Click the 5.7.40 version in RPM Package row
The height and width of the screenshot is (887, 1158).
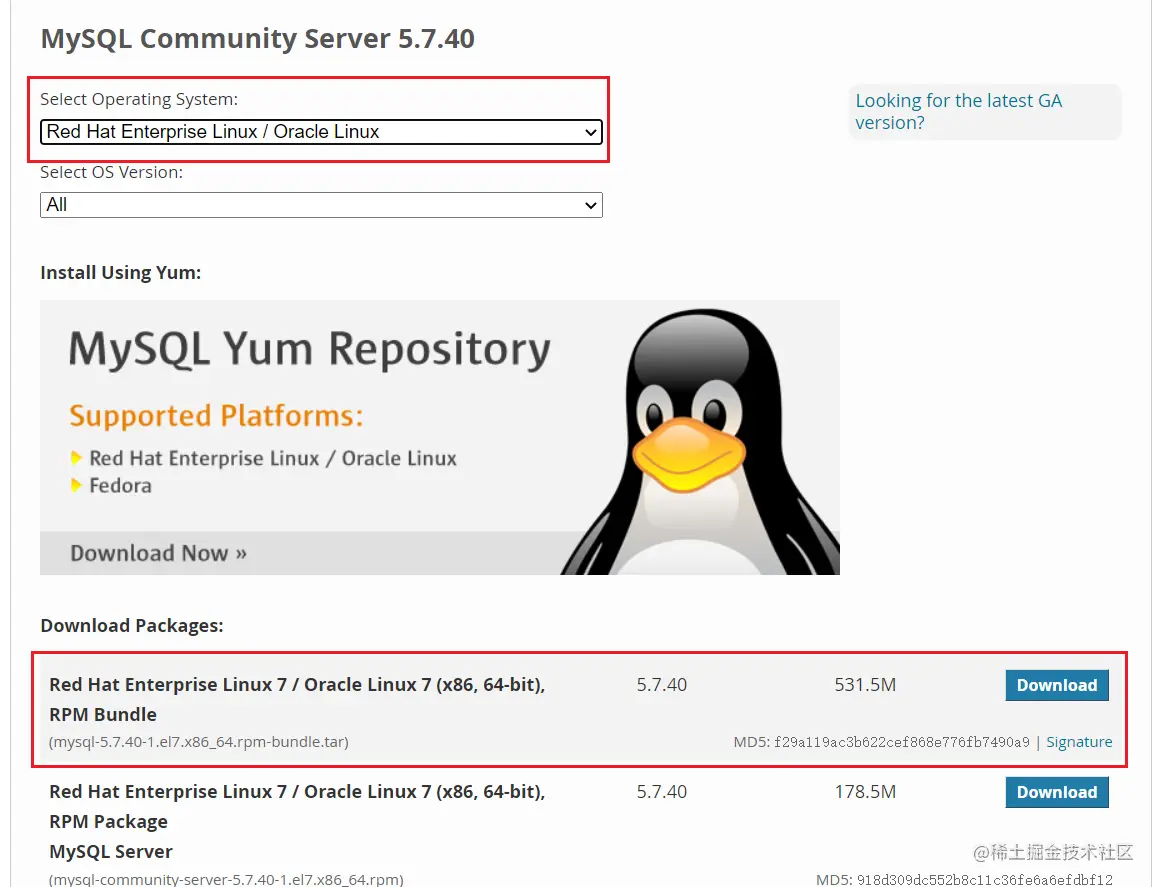click(662, 792)
